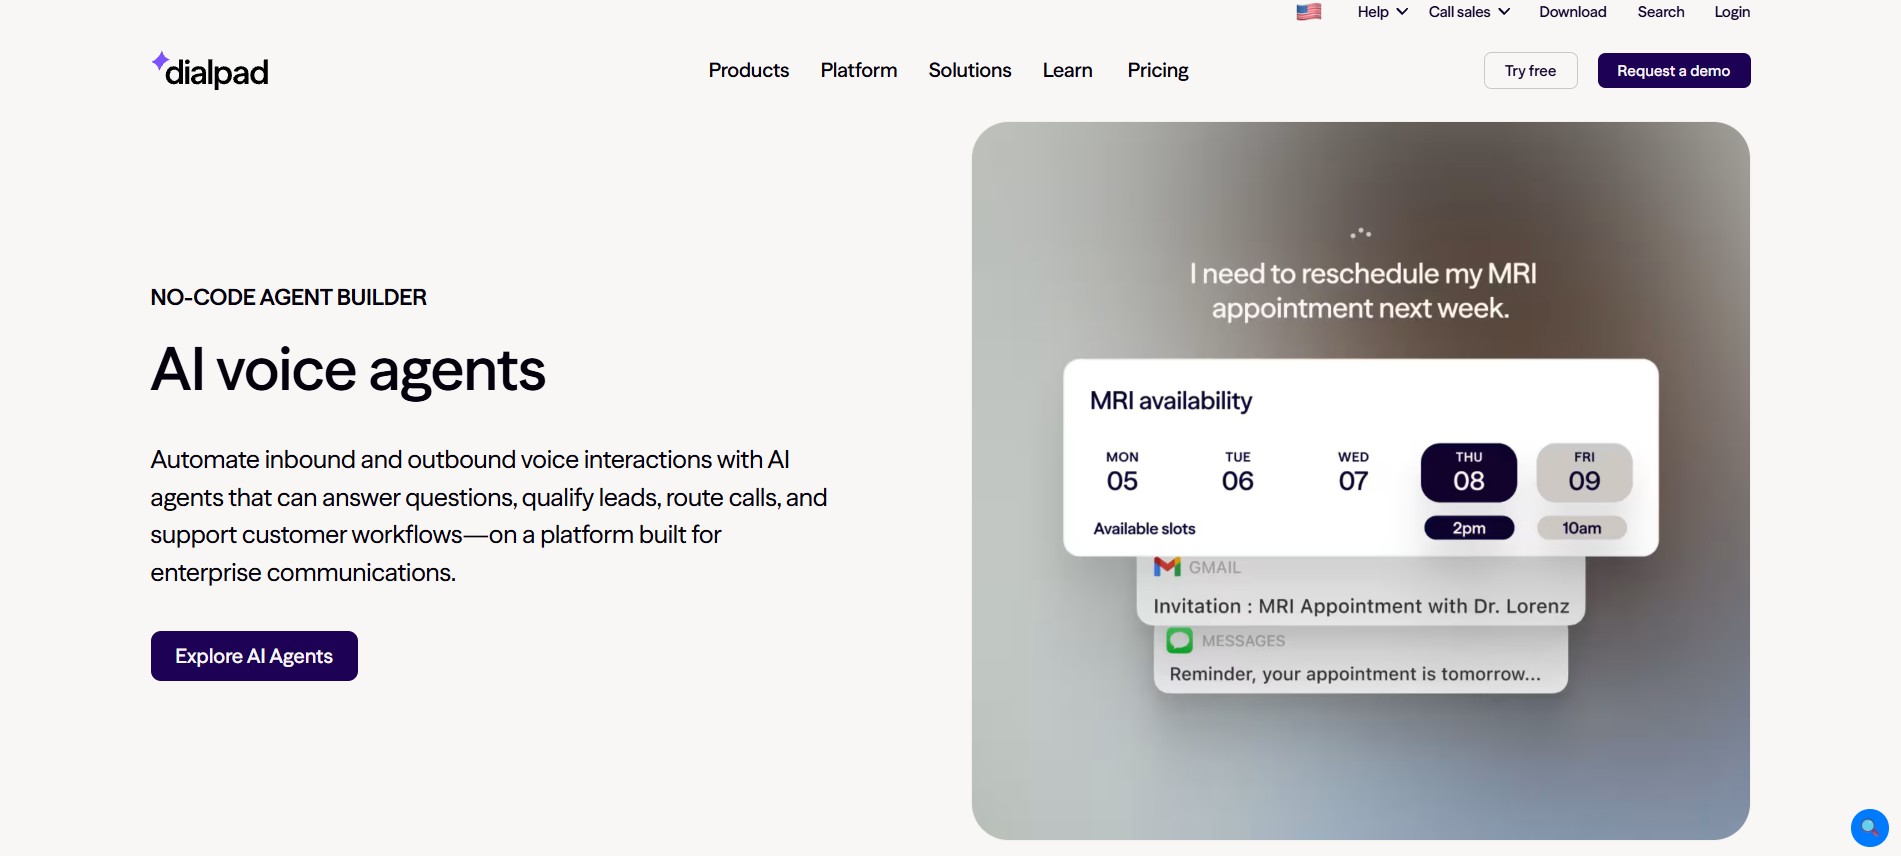
Task: Click the Dialpad logo
Action: [x=210, y=70]
